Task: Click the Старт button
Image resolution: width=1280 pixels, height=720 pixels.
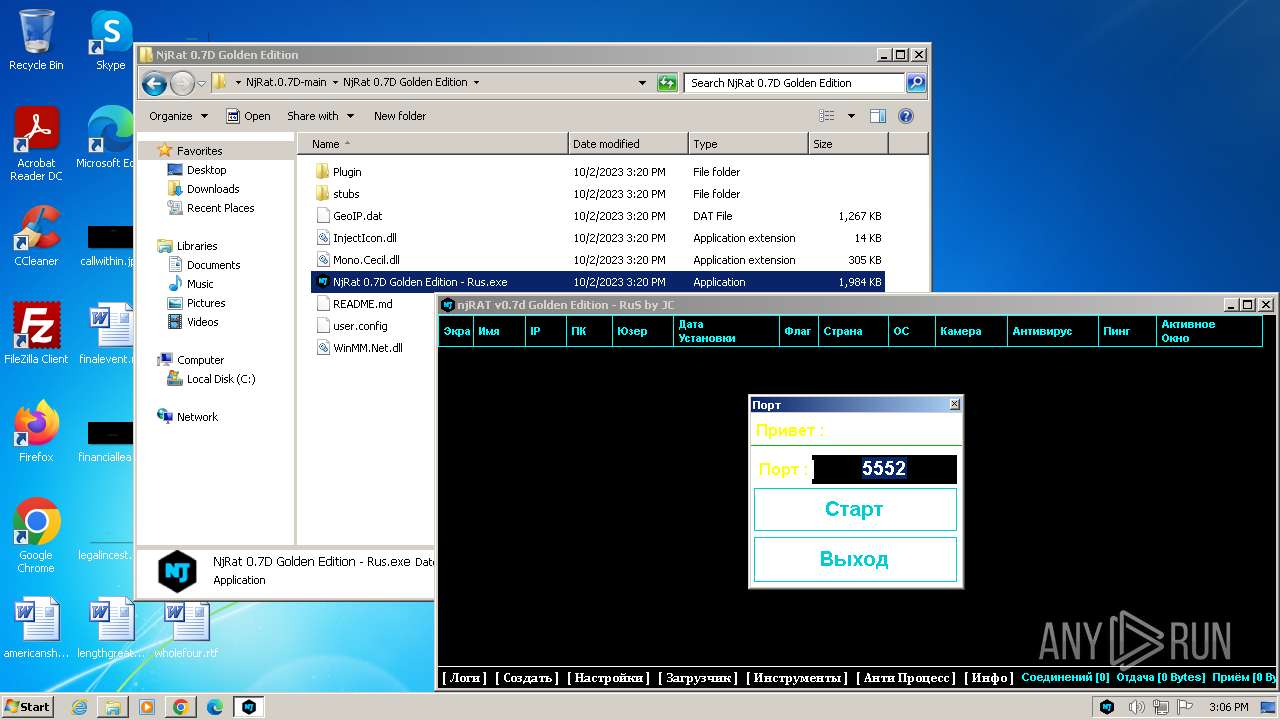Action: pyautogui.click(x=855, y=509)
